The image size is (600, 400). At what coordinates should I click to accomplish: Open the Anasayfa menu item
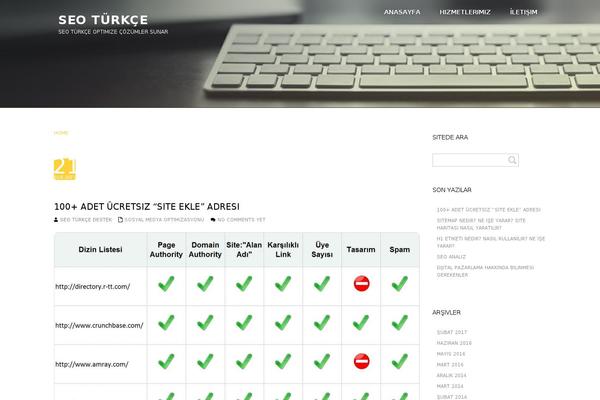coord(402,12)
